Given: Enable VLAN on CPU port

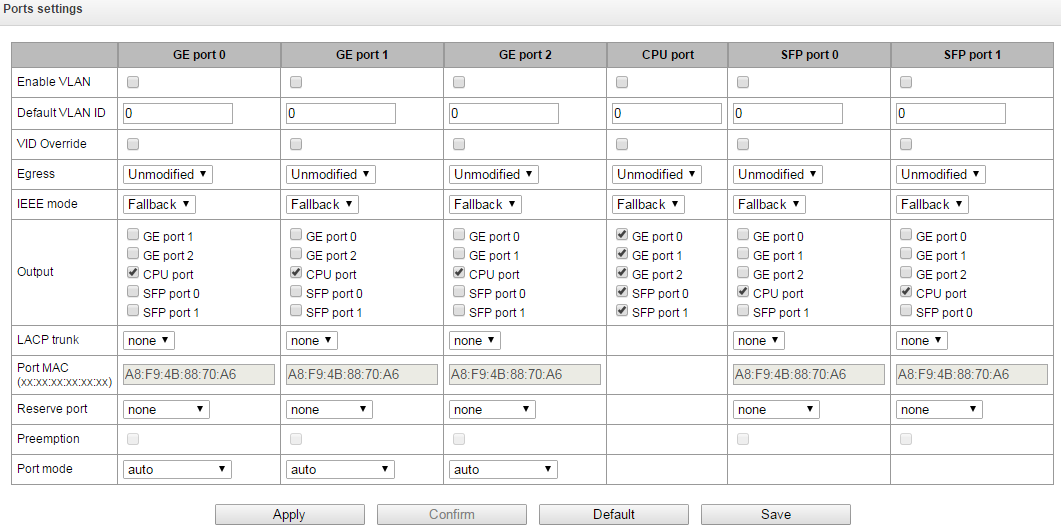Looking at the screenshot, I should (x=622, y=82).
